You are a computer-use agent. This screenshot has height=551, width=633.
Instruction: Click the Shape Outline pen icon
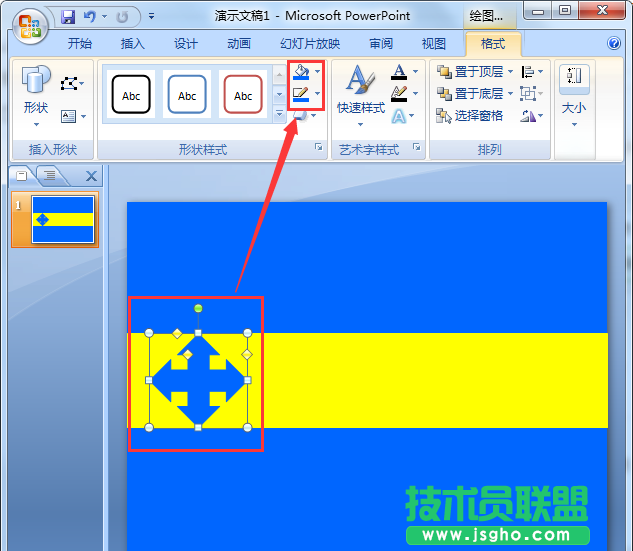point(301,94)
